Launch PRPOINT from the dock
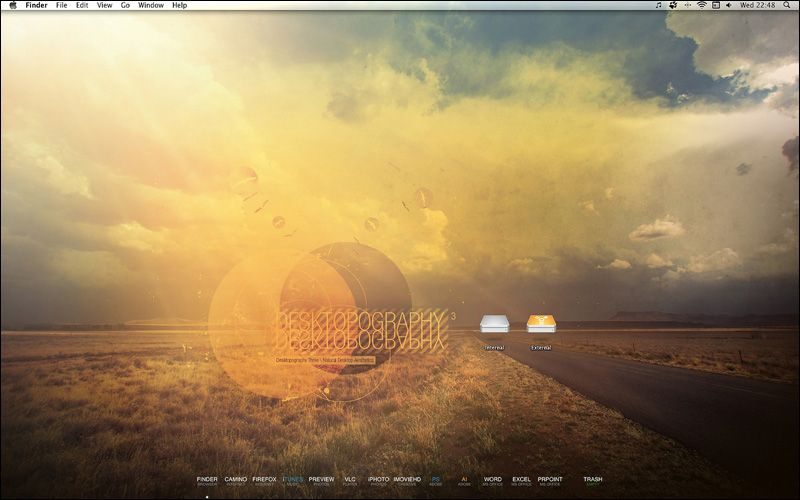Screen dimensions: 800x500 550,481
